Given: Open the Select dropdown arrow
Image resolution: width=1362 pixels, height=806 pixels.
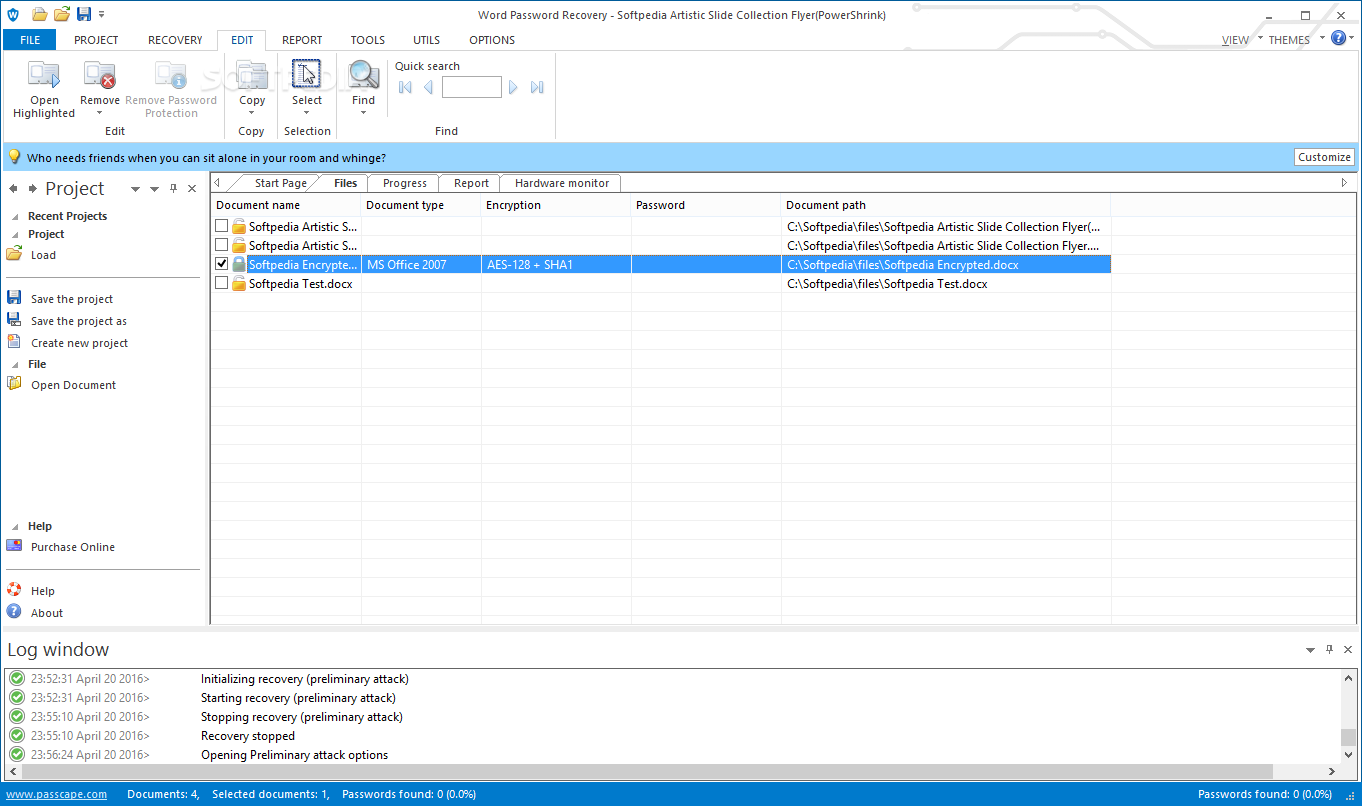Looking at the screenshot, I should [306, 112].
